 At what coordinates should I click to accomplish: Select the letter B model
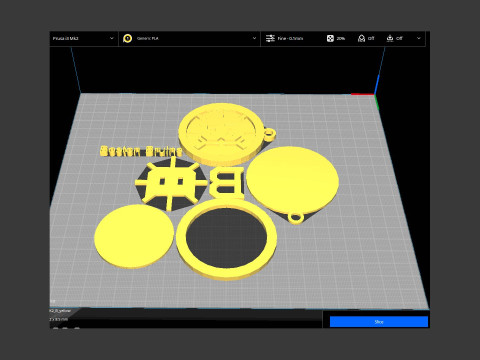(227, 182)
